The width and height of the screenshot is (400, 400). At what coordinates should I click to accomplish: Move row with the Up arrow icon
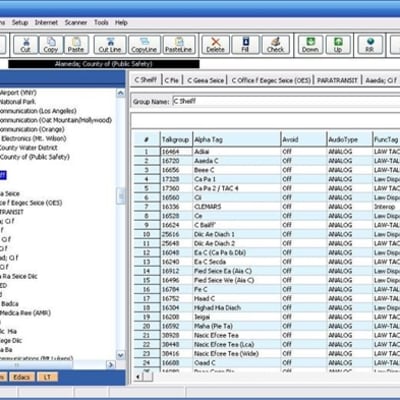pyautogui.click(x=338, y=45)
